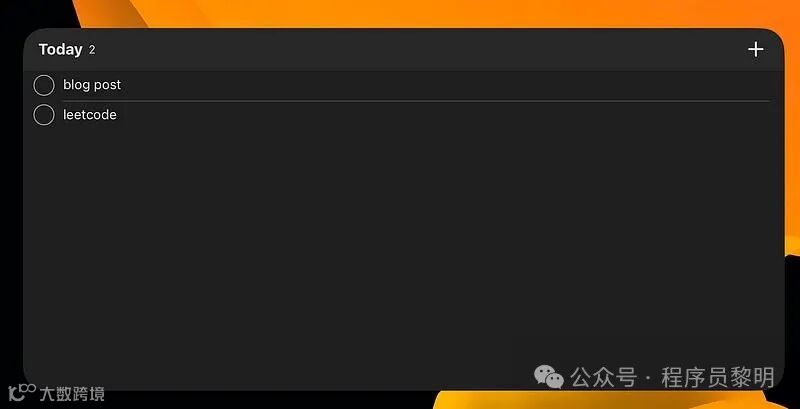Click the 程序员黎明 account name
The height and width of the screenshot is (409, 800).
(718, 378)
